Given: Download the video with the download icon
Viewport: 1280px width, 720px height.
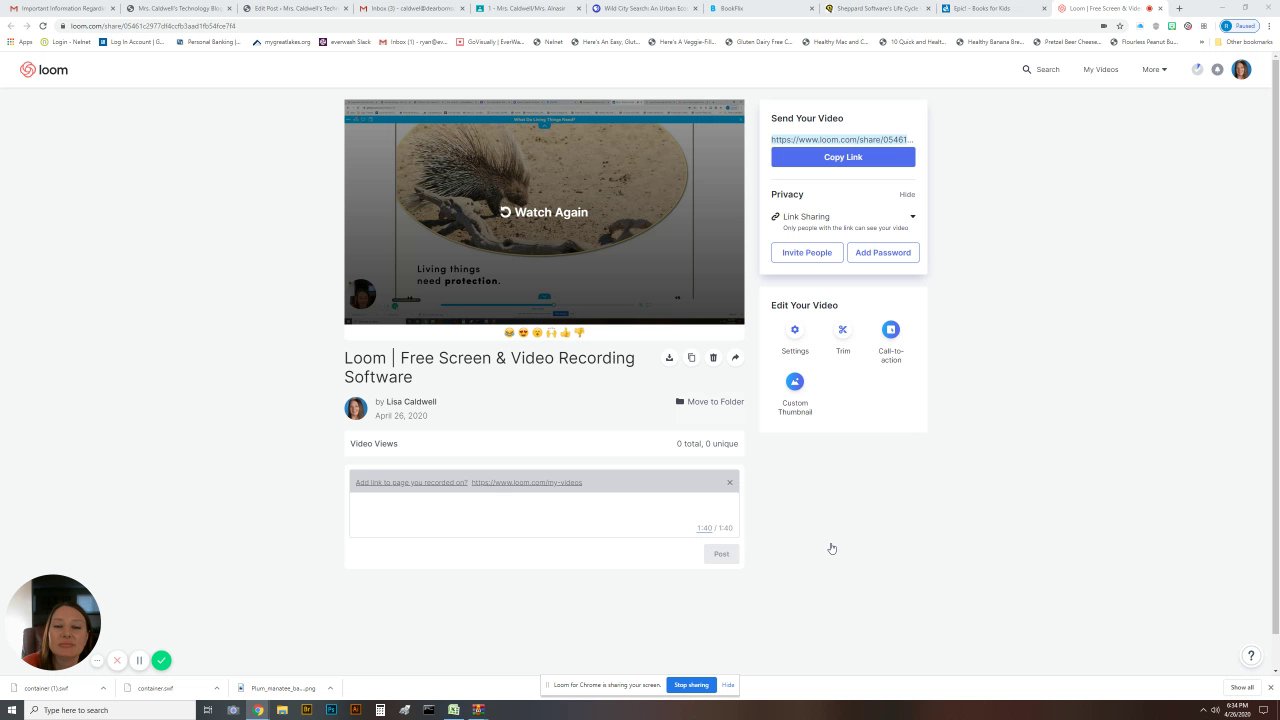Looking at the screenshot, I should pos(669,357).
